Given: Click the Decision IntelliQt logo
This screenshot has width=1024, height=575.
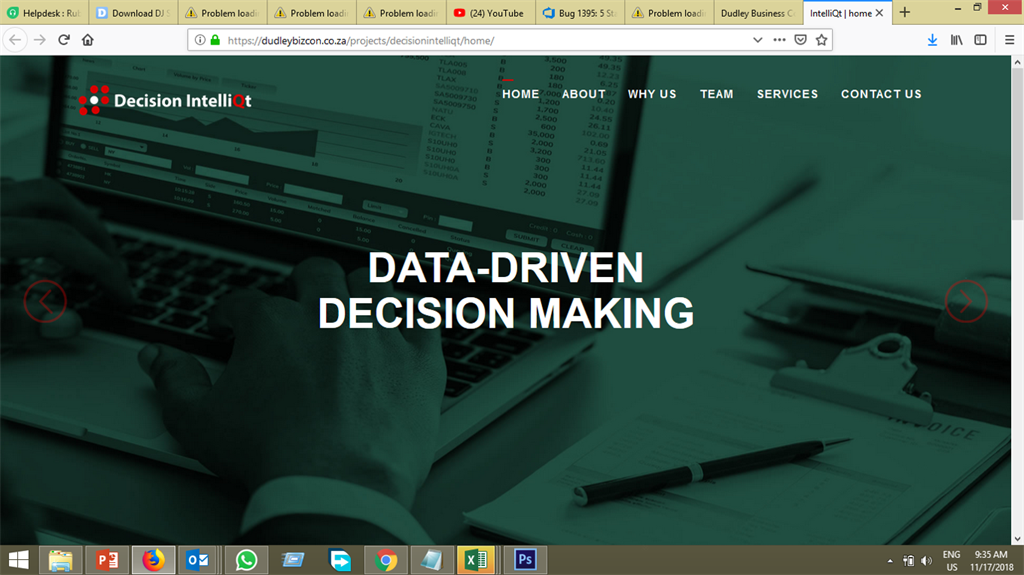Looking at the screenshot, I should point(165,100).
